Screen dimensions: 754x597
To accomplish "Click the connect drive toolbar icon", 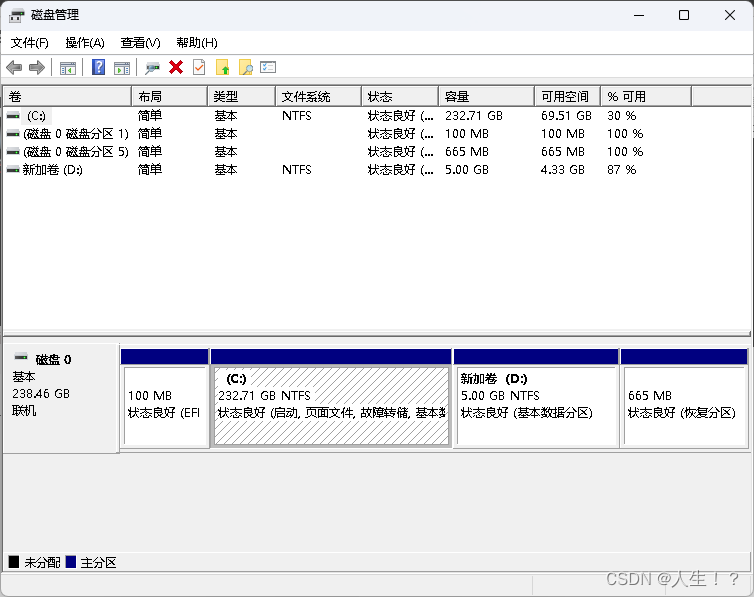I will (152, 68).
